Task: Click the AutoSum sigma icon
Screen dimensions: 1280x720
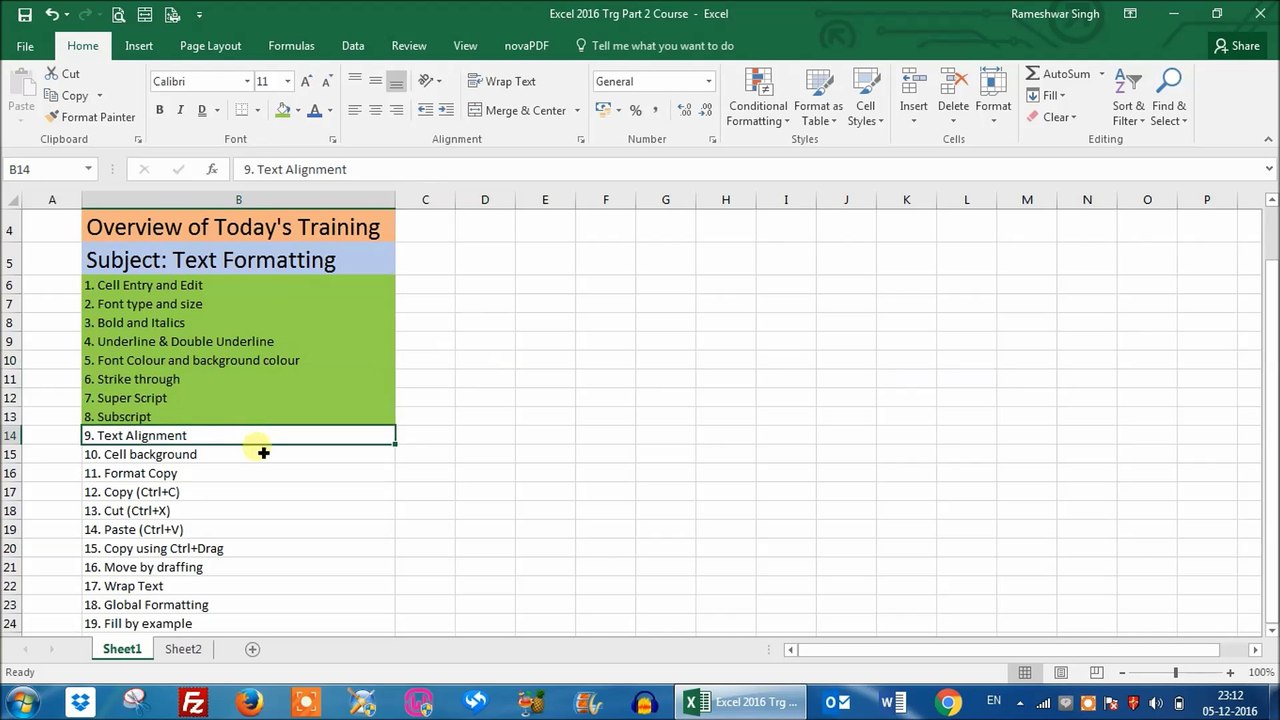Action: click(1032, 74)
